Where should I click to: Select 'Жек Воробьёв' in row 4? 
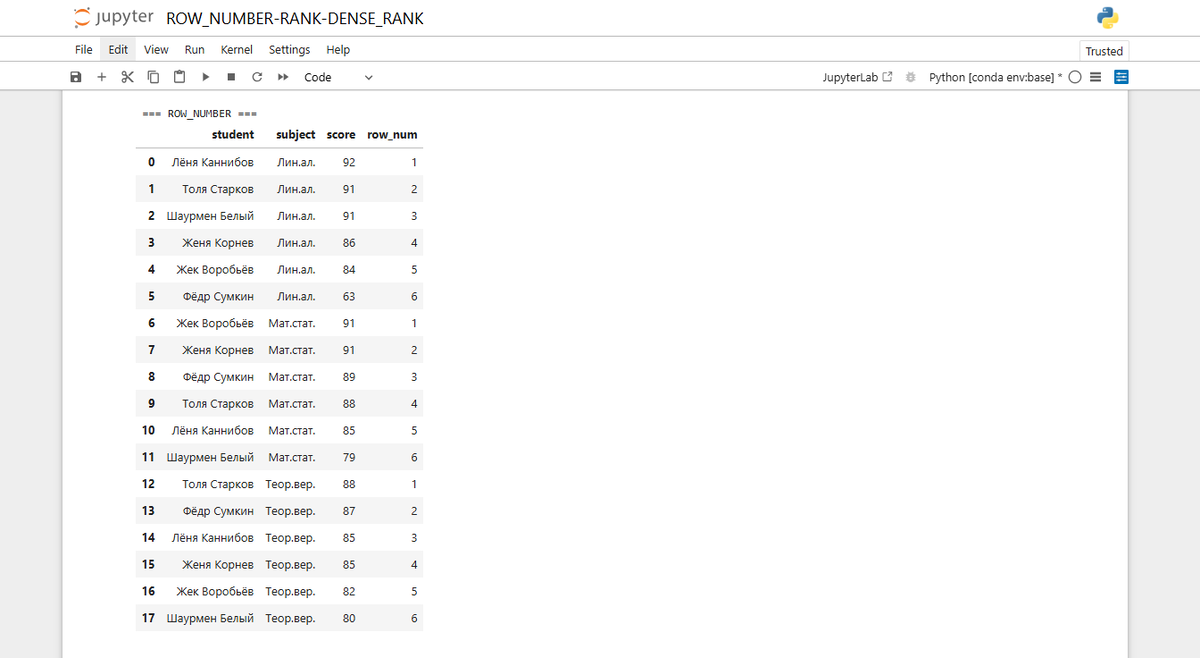215,270
